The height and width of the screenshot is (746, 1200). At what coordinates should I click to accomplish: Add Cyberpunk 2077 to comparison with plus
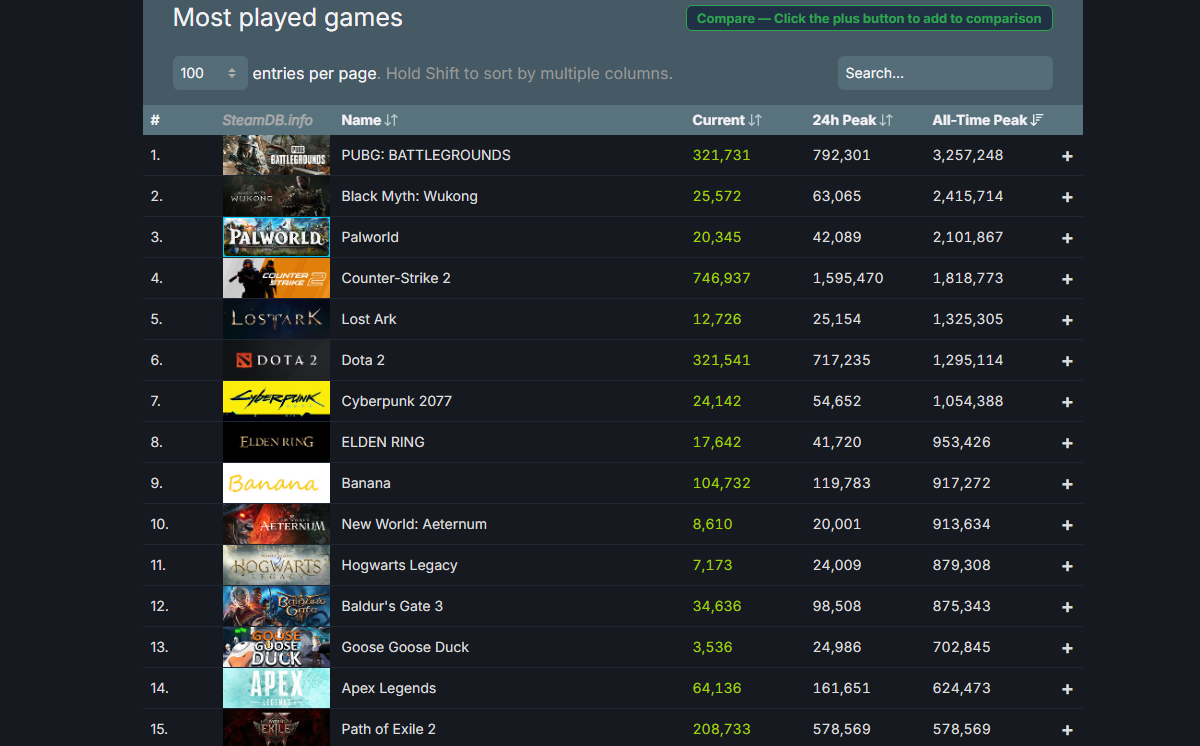coord(1067,402)
